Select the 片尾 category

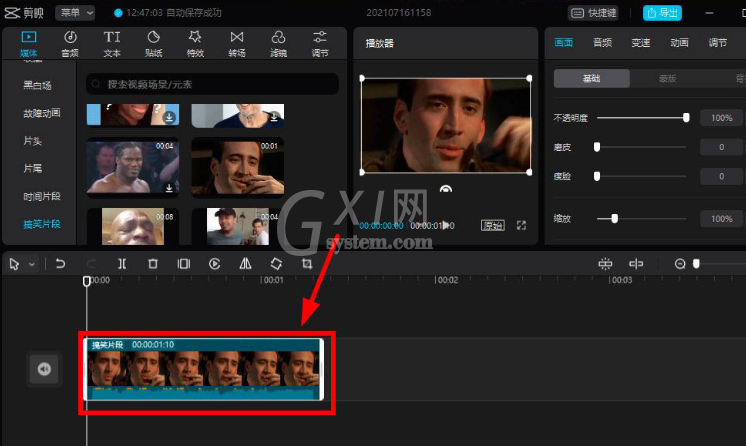[x=32, y=168]
